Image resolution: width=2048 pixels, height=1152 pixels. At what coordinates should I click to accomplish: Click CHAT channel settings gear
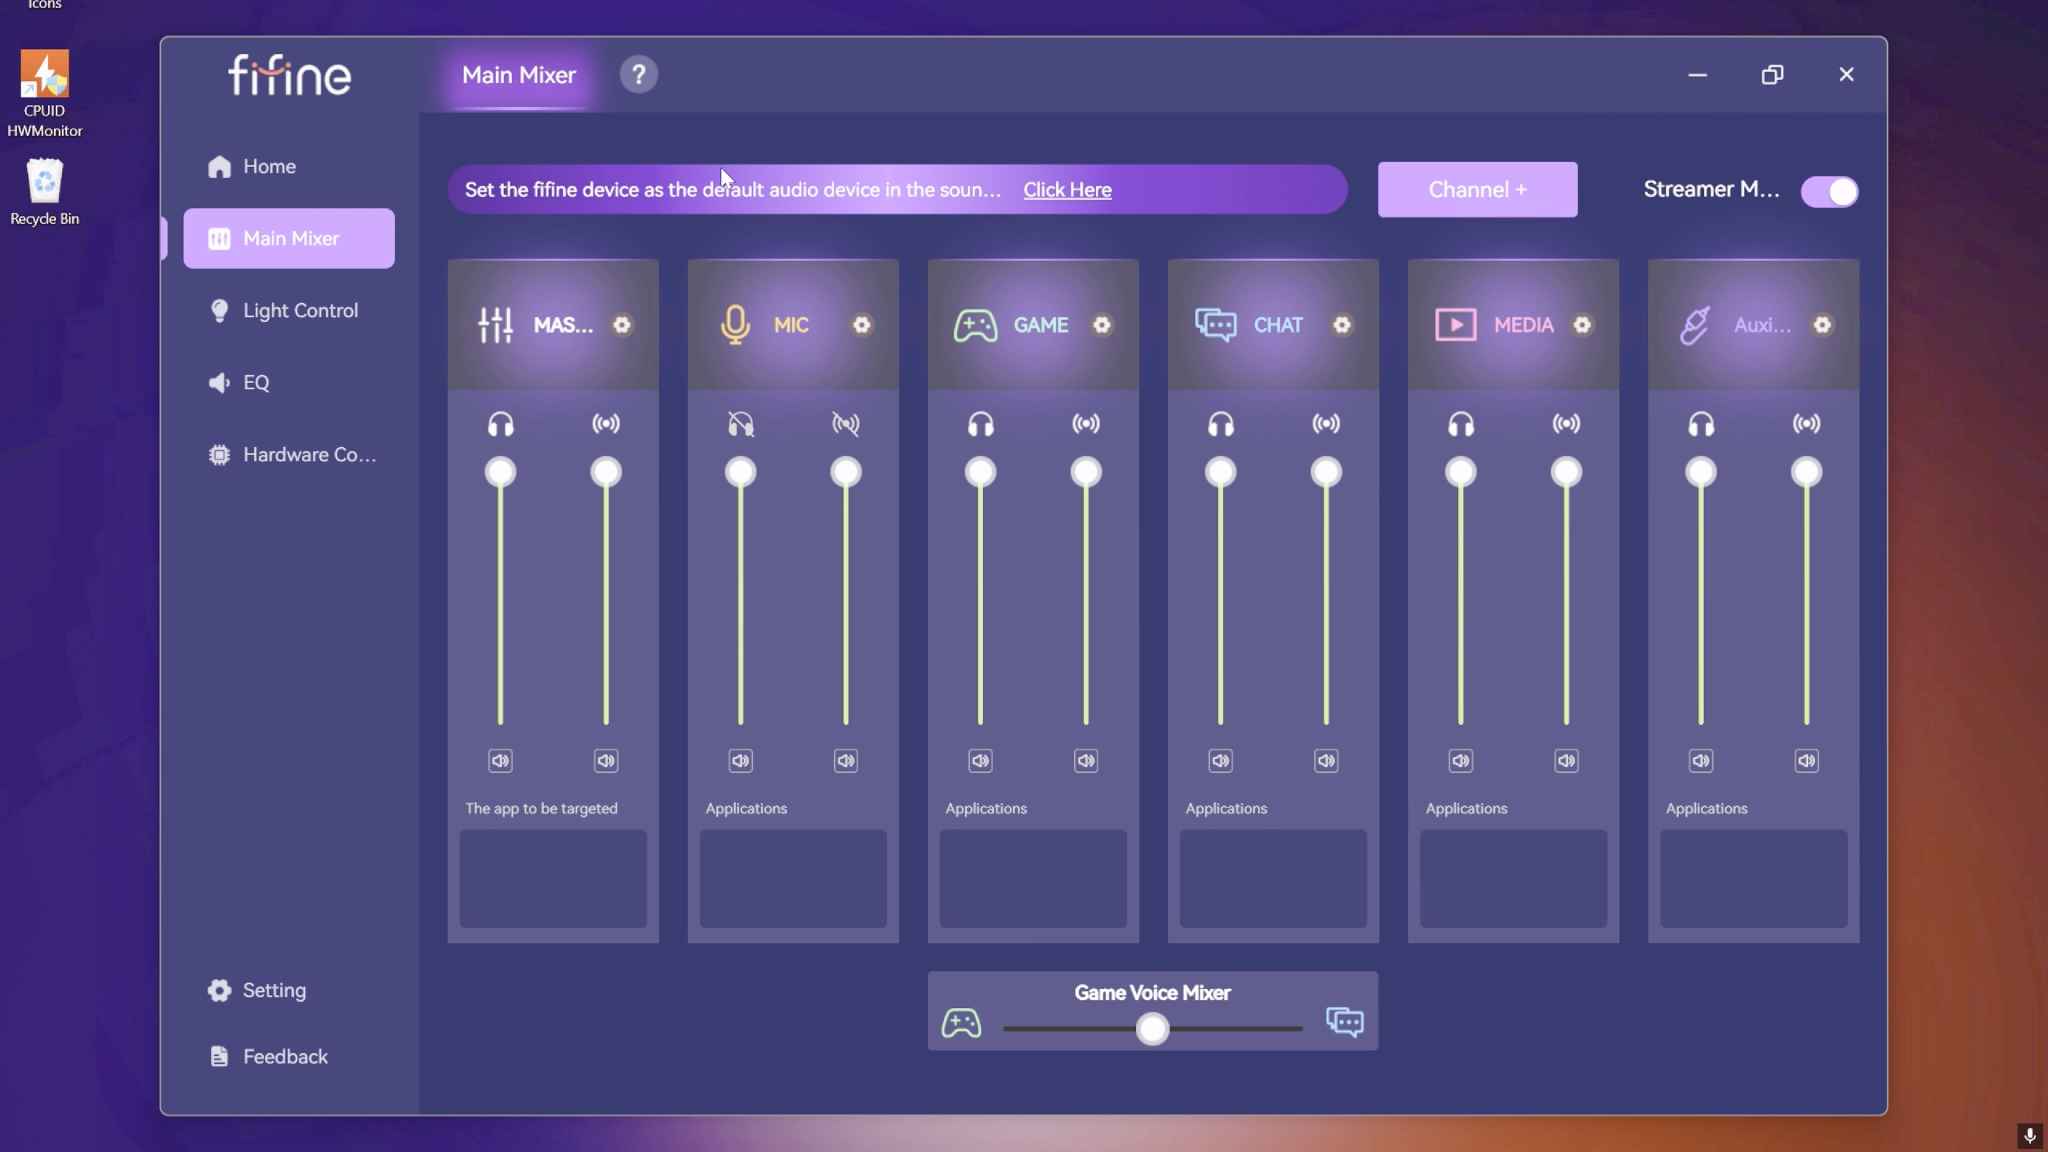(x=1342, y=325)
